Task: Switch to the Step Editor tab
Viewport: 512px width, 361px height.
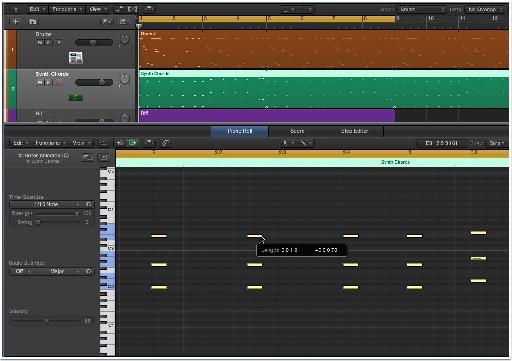Action: 354,131
